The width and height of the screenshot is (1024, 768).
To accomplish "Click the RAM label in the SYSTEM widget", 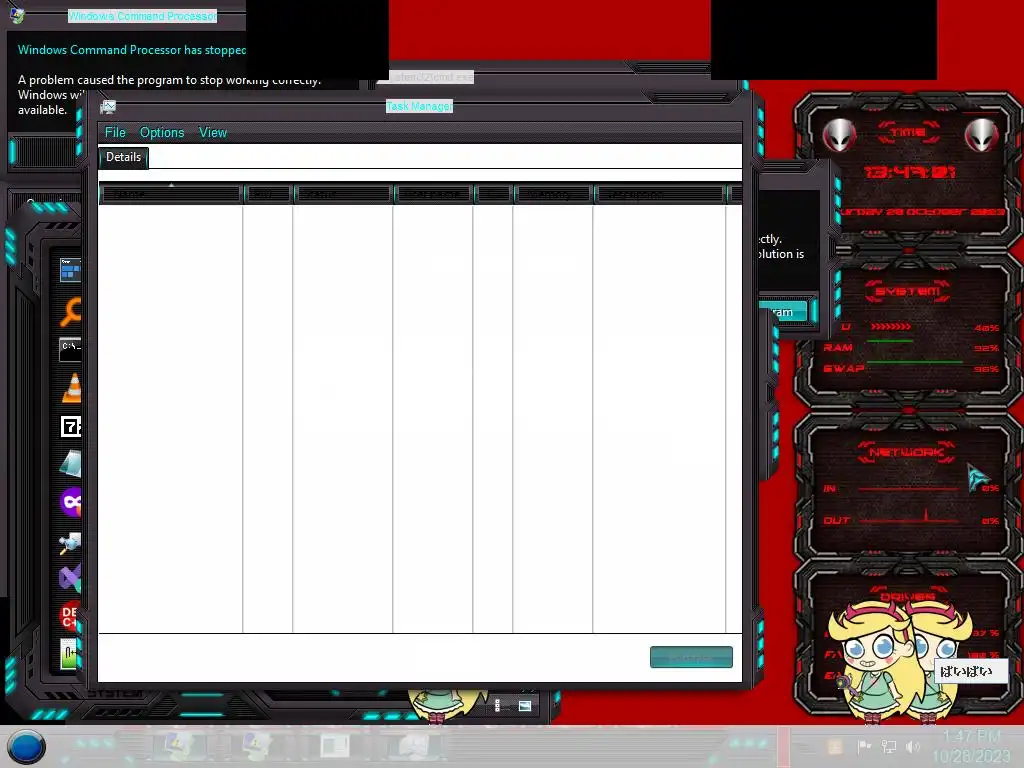I will pos(838,347).
